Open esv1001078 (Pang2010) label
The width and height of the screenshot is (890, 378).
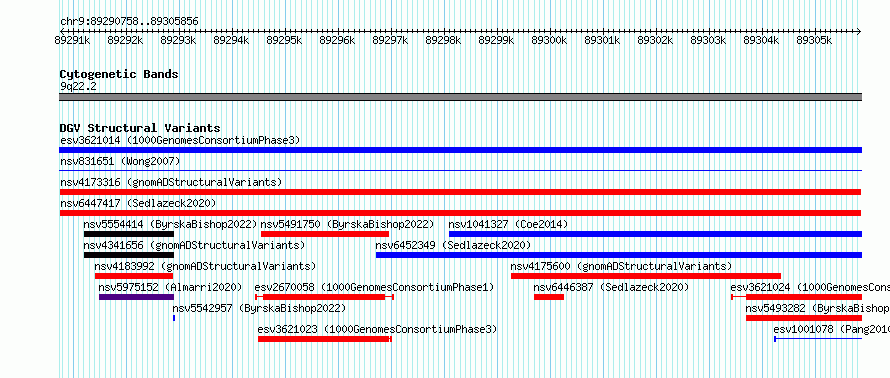click(832, 329)
